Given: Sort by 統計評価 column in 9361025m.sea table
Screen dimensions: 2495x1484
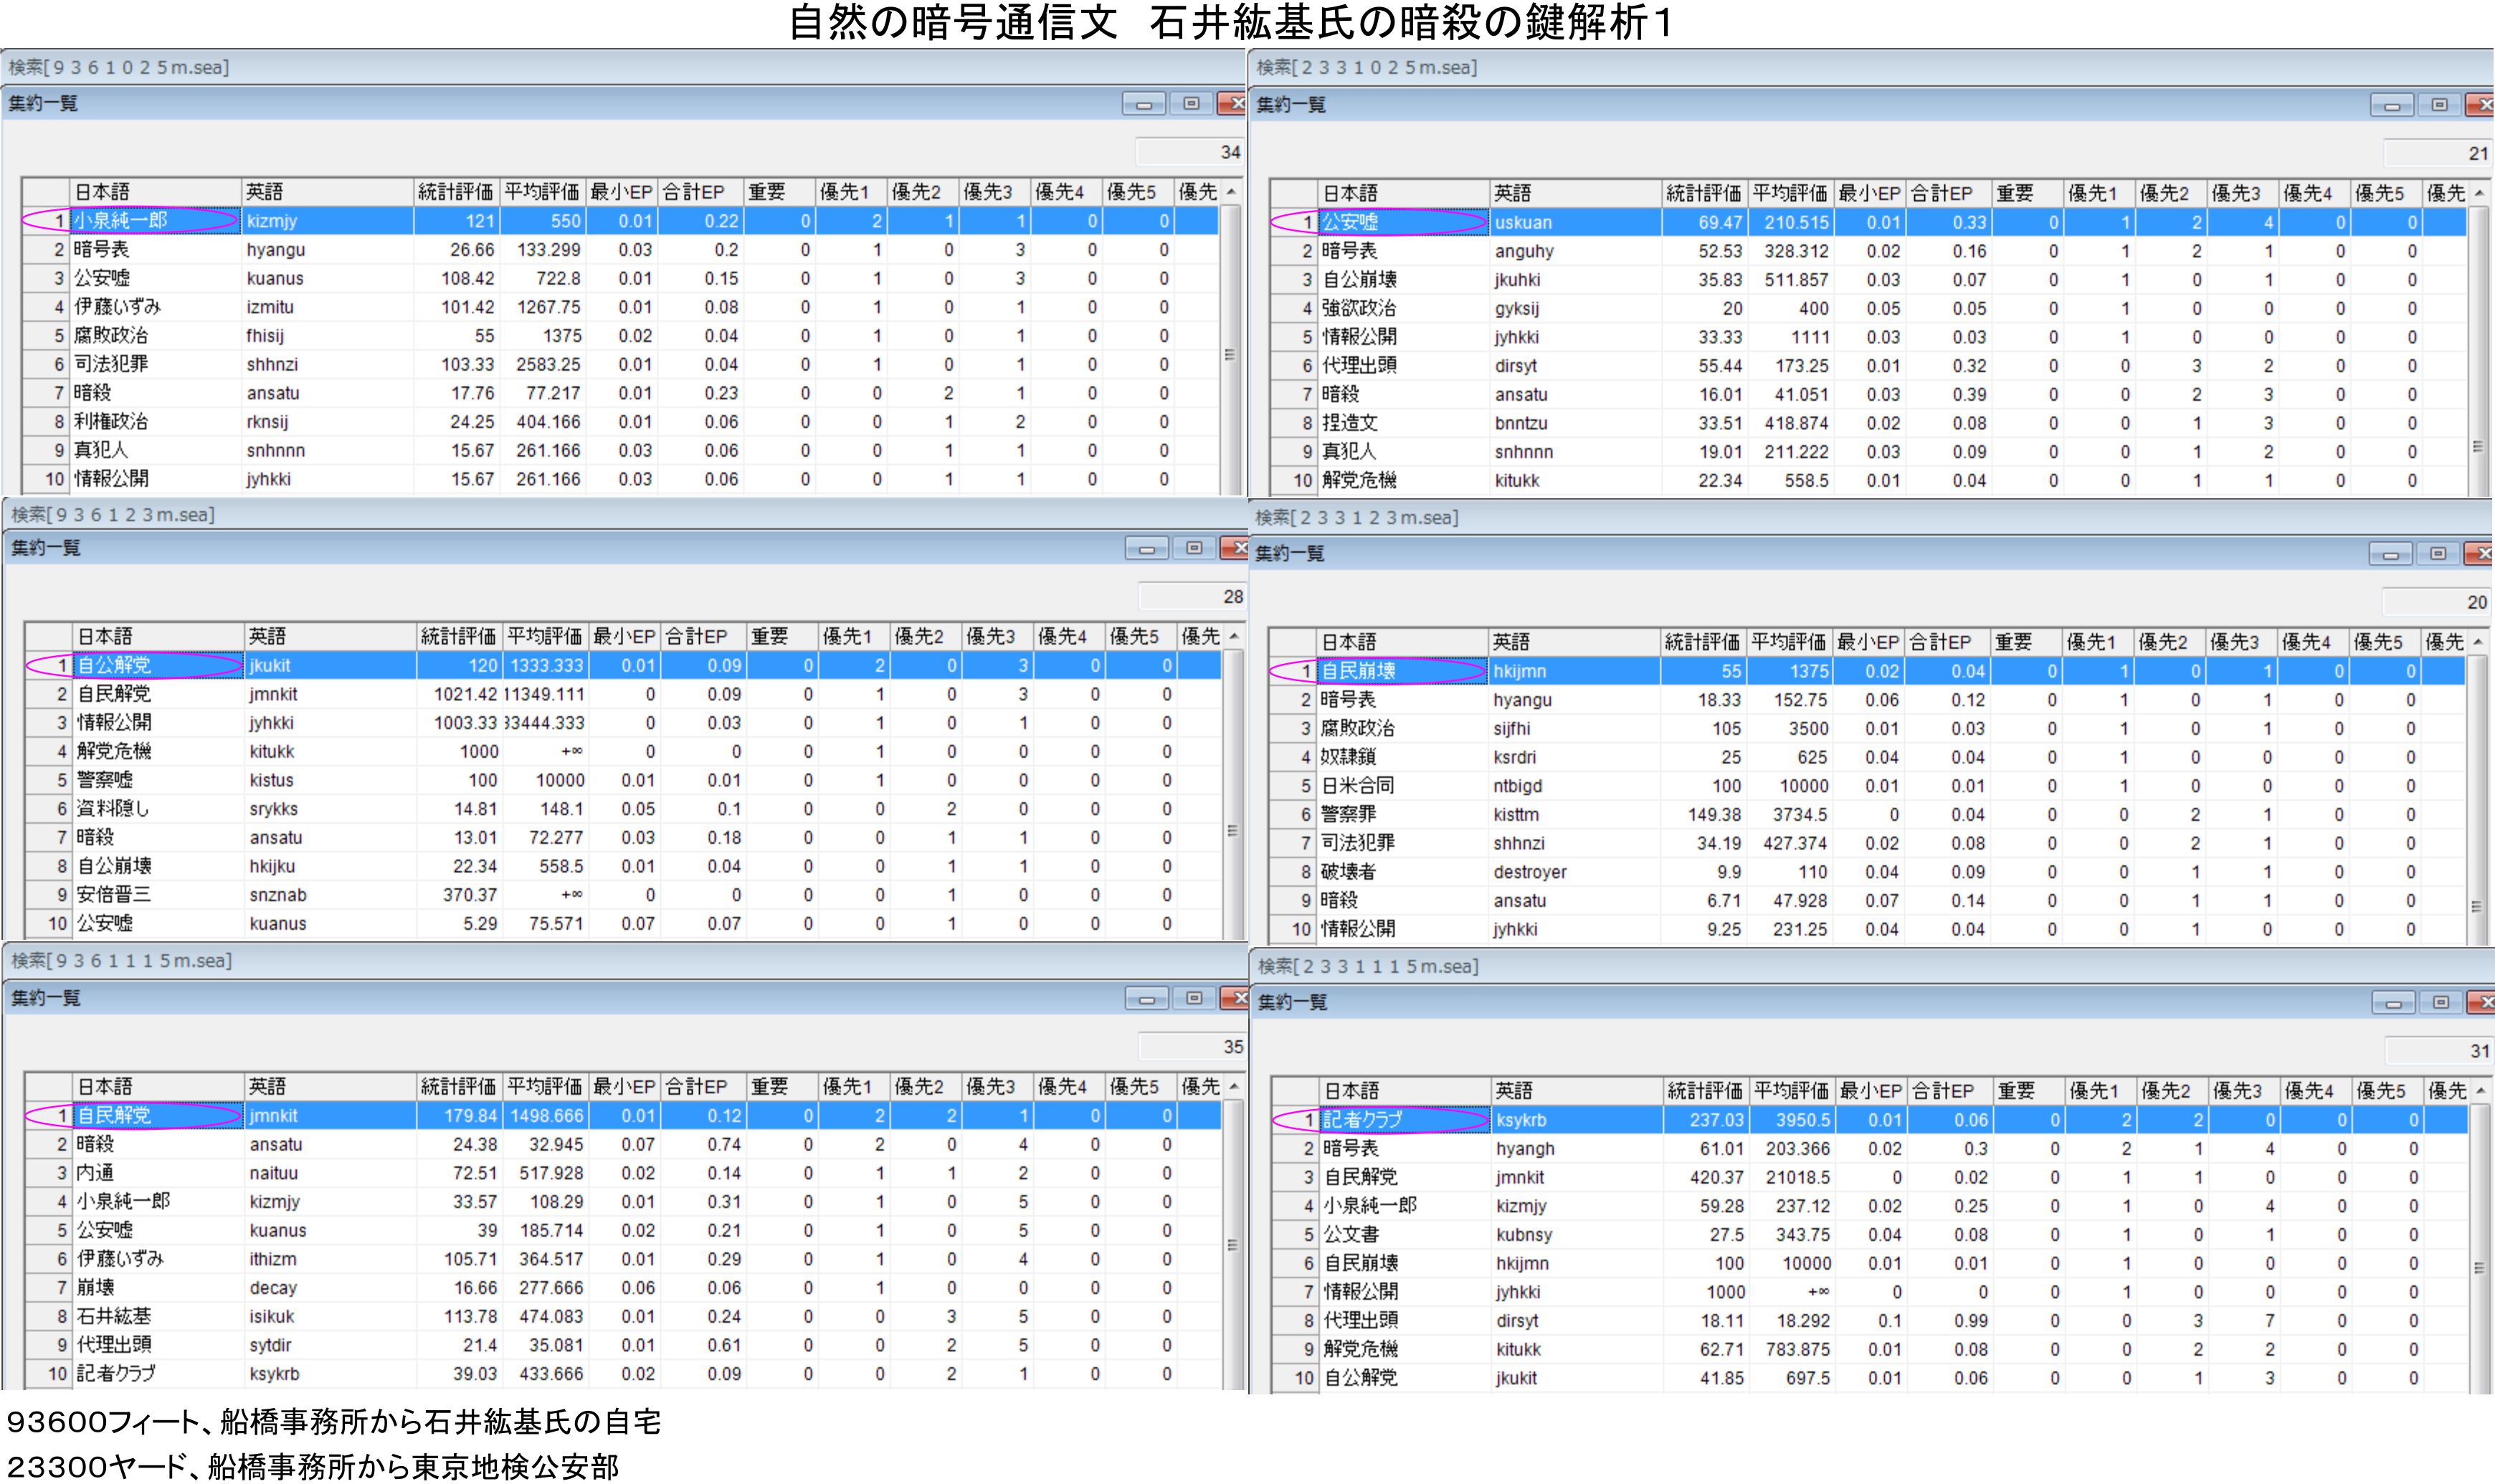Looking at the screenshot, I should coord(455,192).
